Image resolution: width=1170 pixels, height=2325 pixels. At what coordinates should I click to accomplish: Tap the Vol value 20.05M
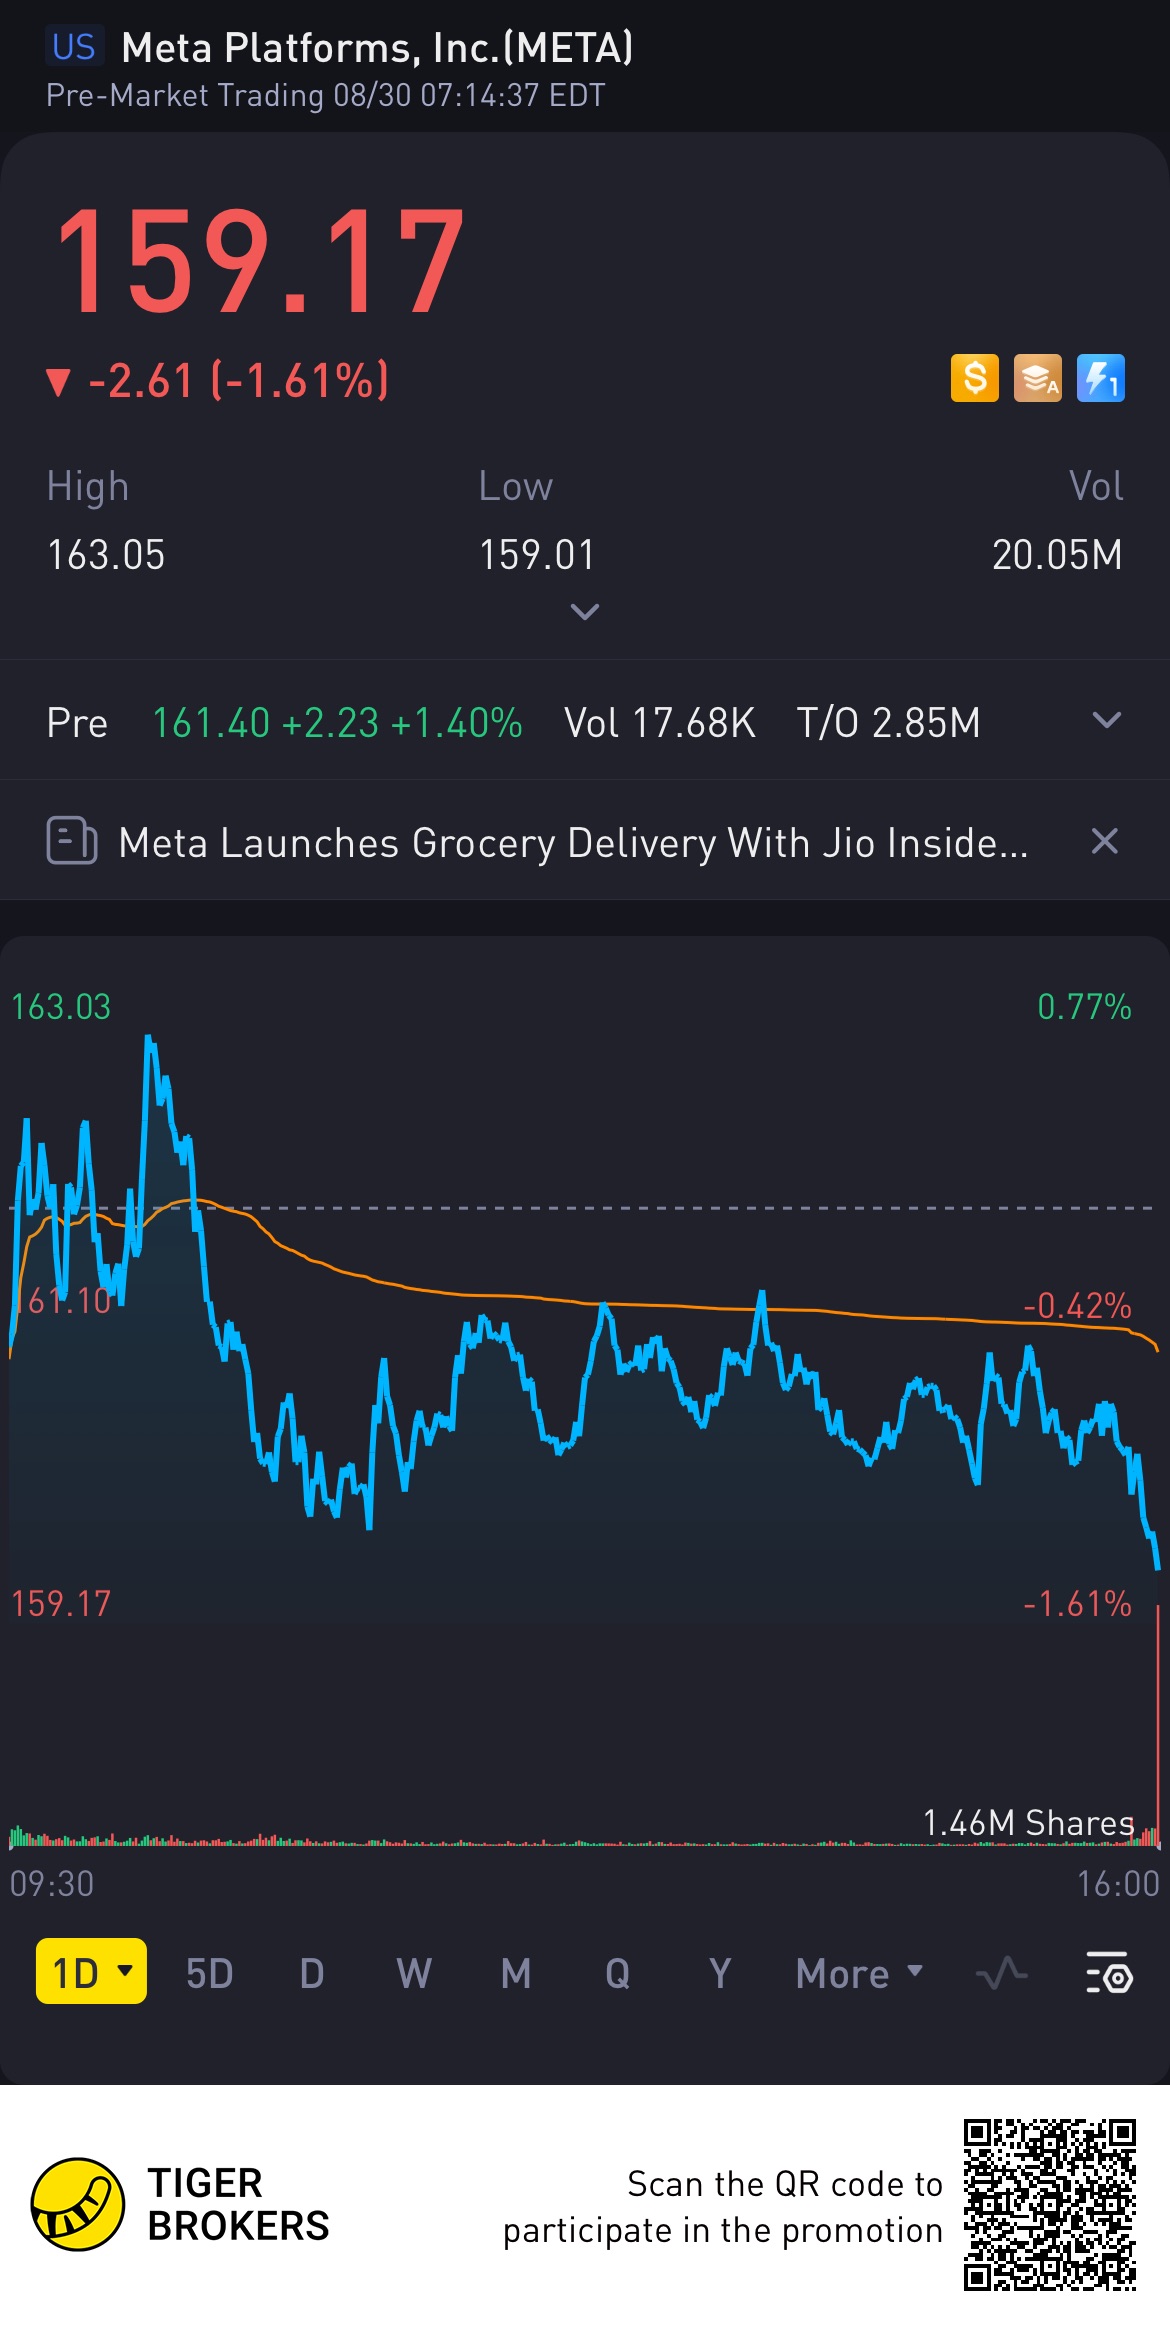coord(1057,554)
